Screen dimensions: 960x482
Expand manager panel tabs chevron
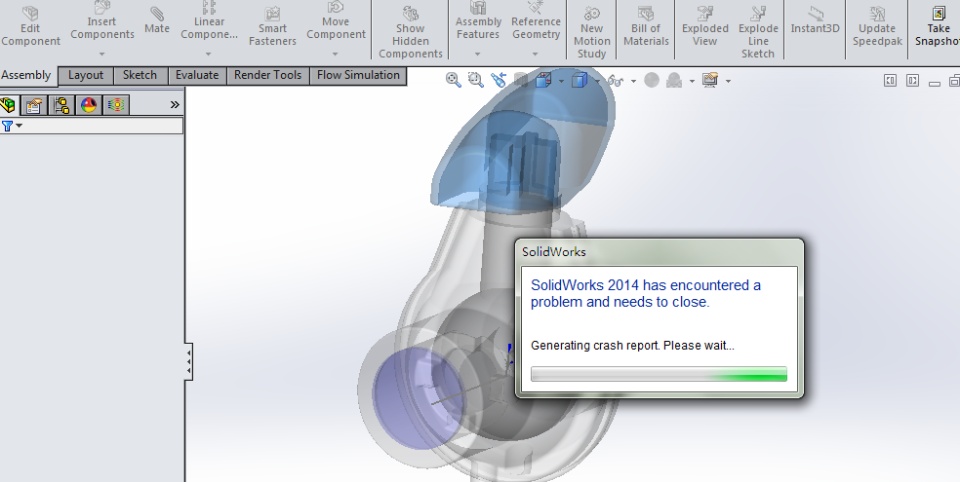tap(174, 105)
